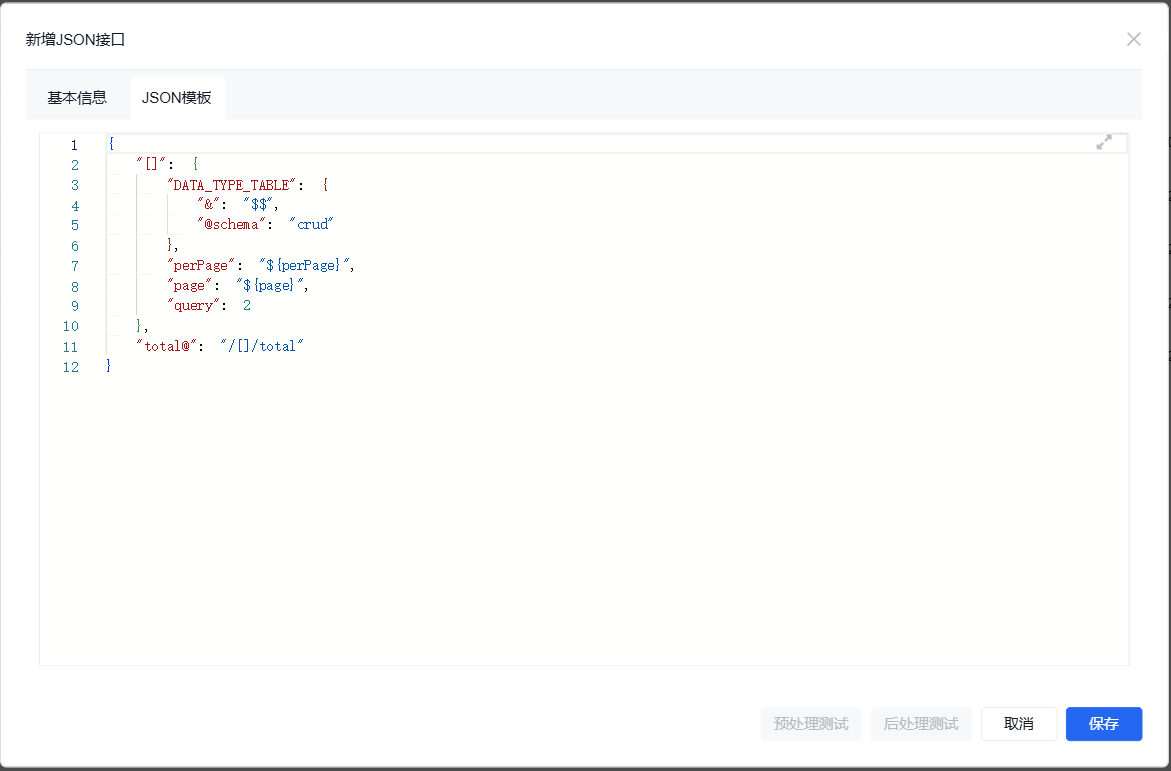1171x771 pixels.
Task: Click the "/[]/total" value
Action: [262, 346]
